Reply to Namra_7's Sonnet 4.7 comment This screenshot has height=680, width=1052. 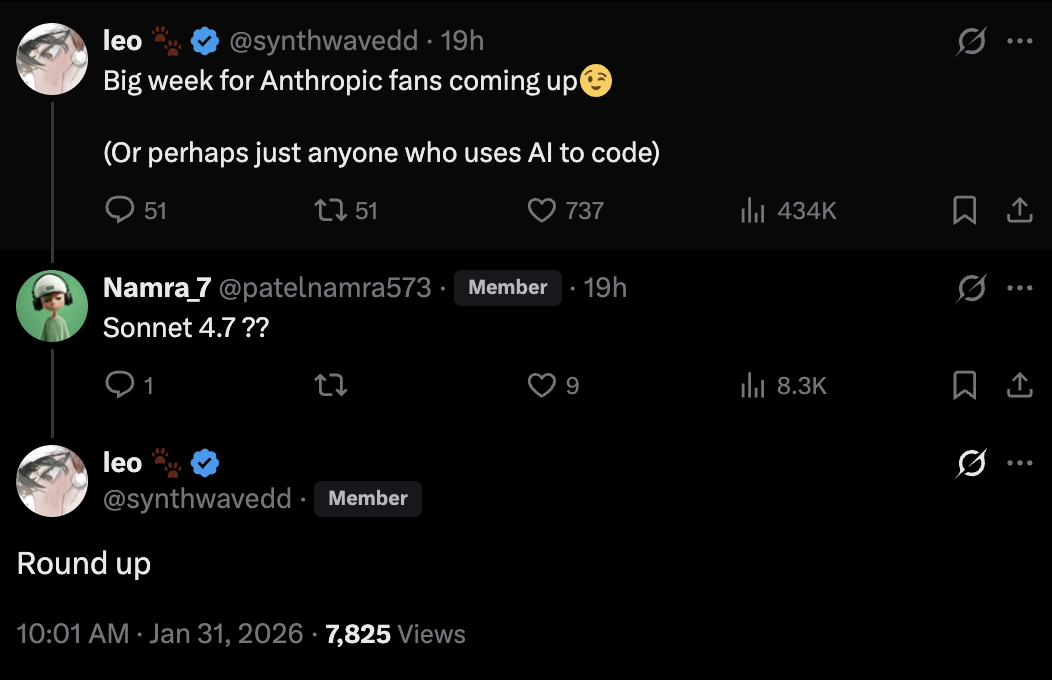120,385
